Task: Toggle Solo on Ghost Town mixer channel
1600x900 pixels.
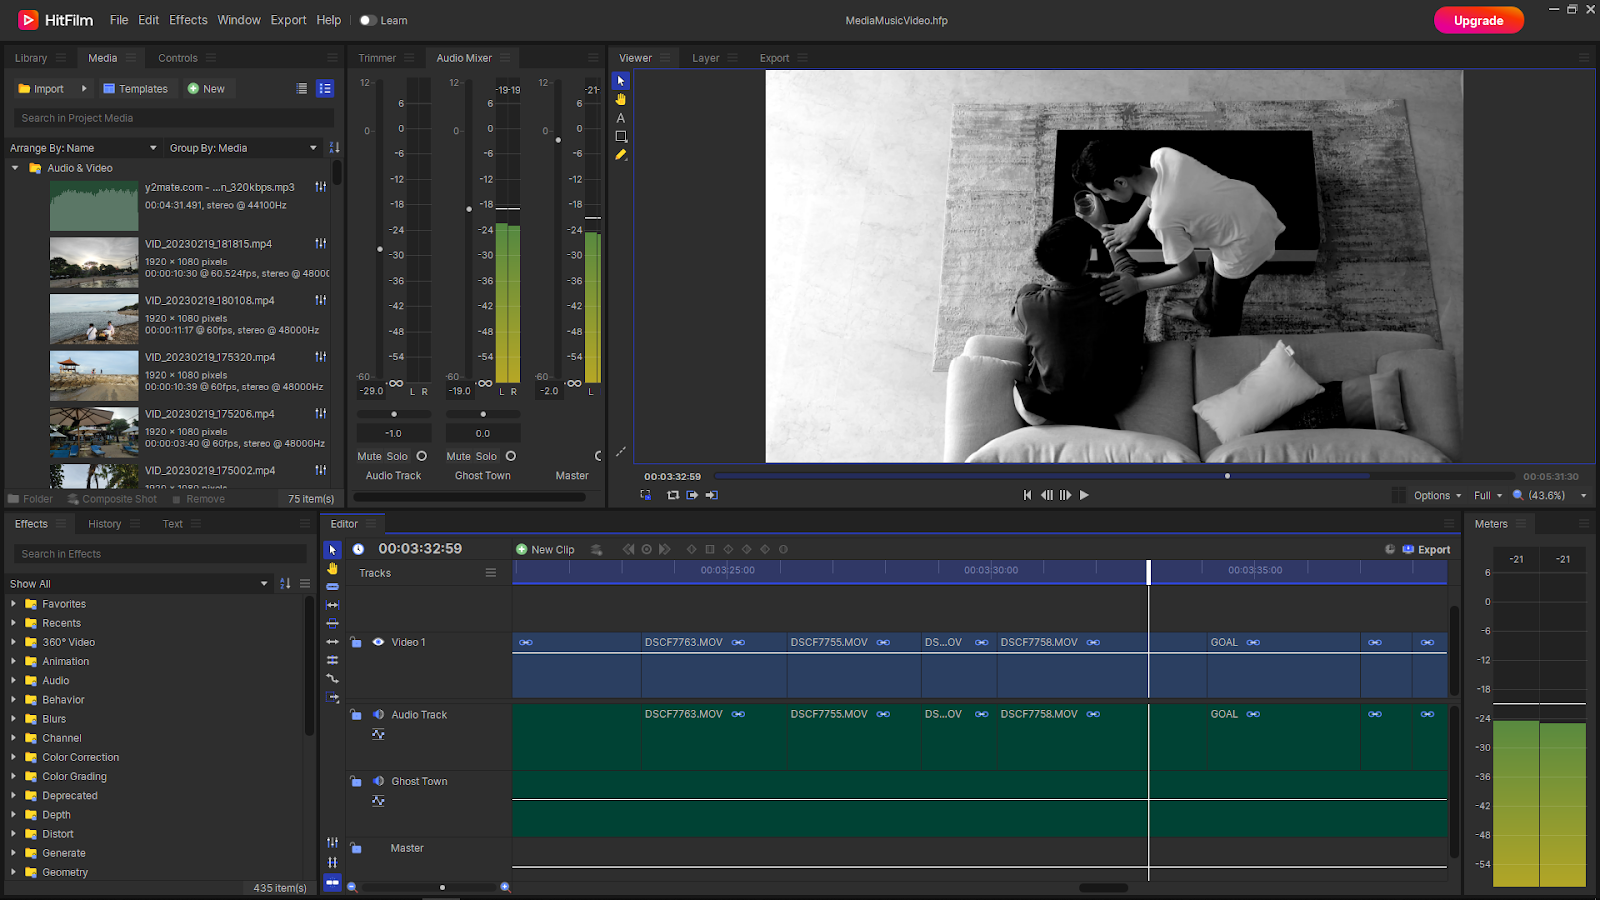Action: [x=486, y=456]
